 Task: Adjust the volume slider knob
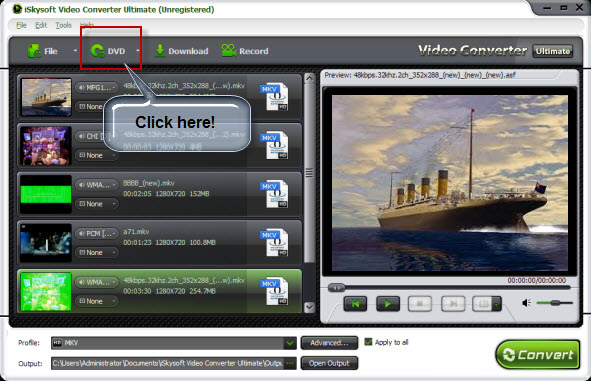coord(555,303)
